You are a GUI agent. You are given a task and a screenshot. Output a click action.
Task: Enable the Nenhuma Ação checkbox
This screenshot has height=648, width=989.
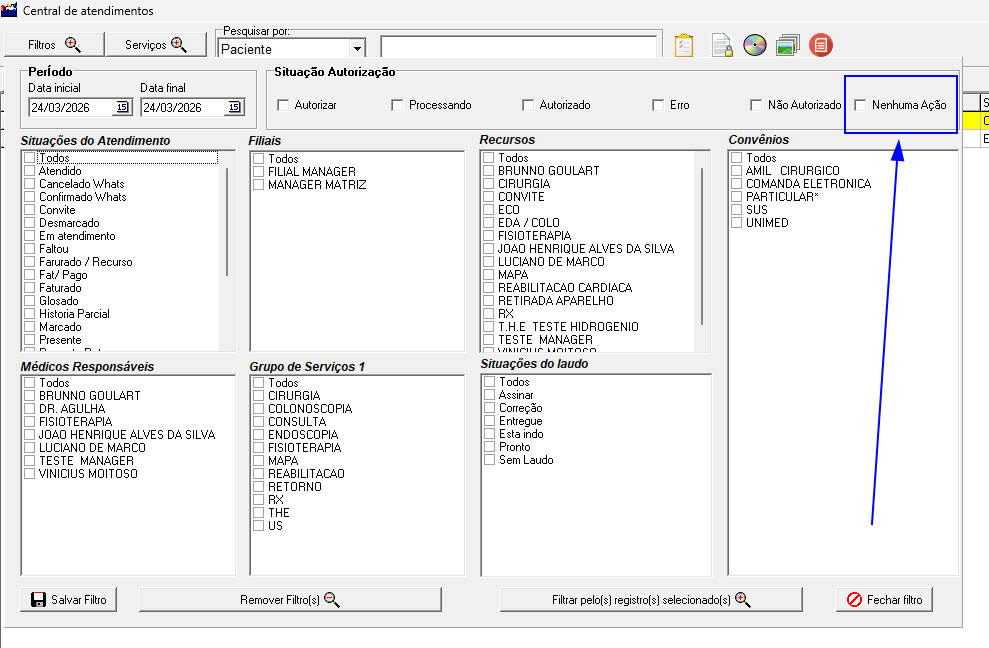(x=860, y=105)
